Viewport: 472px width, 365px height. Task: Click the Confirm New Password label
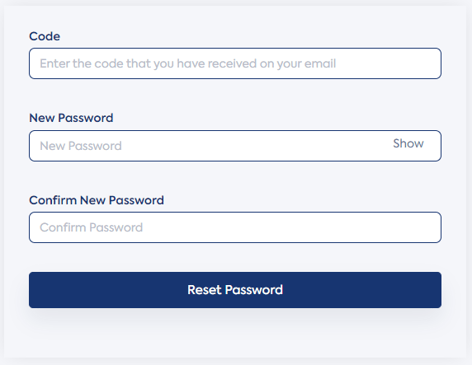(97, 200)
